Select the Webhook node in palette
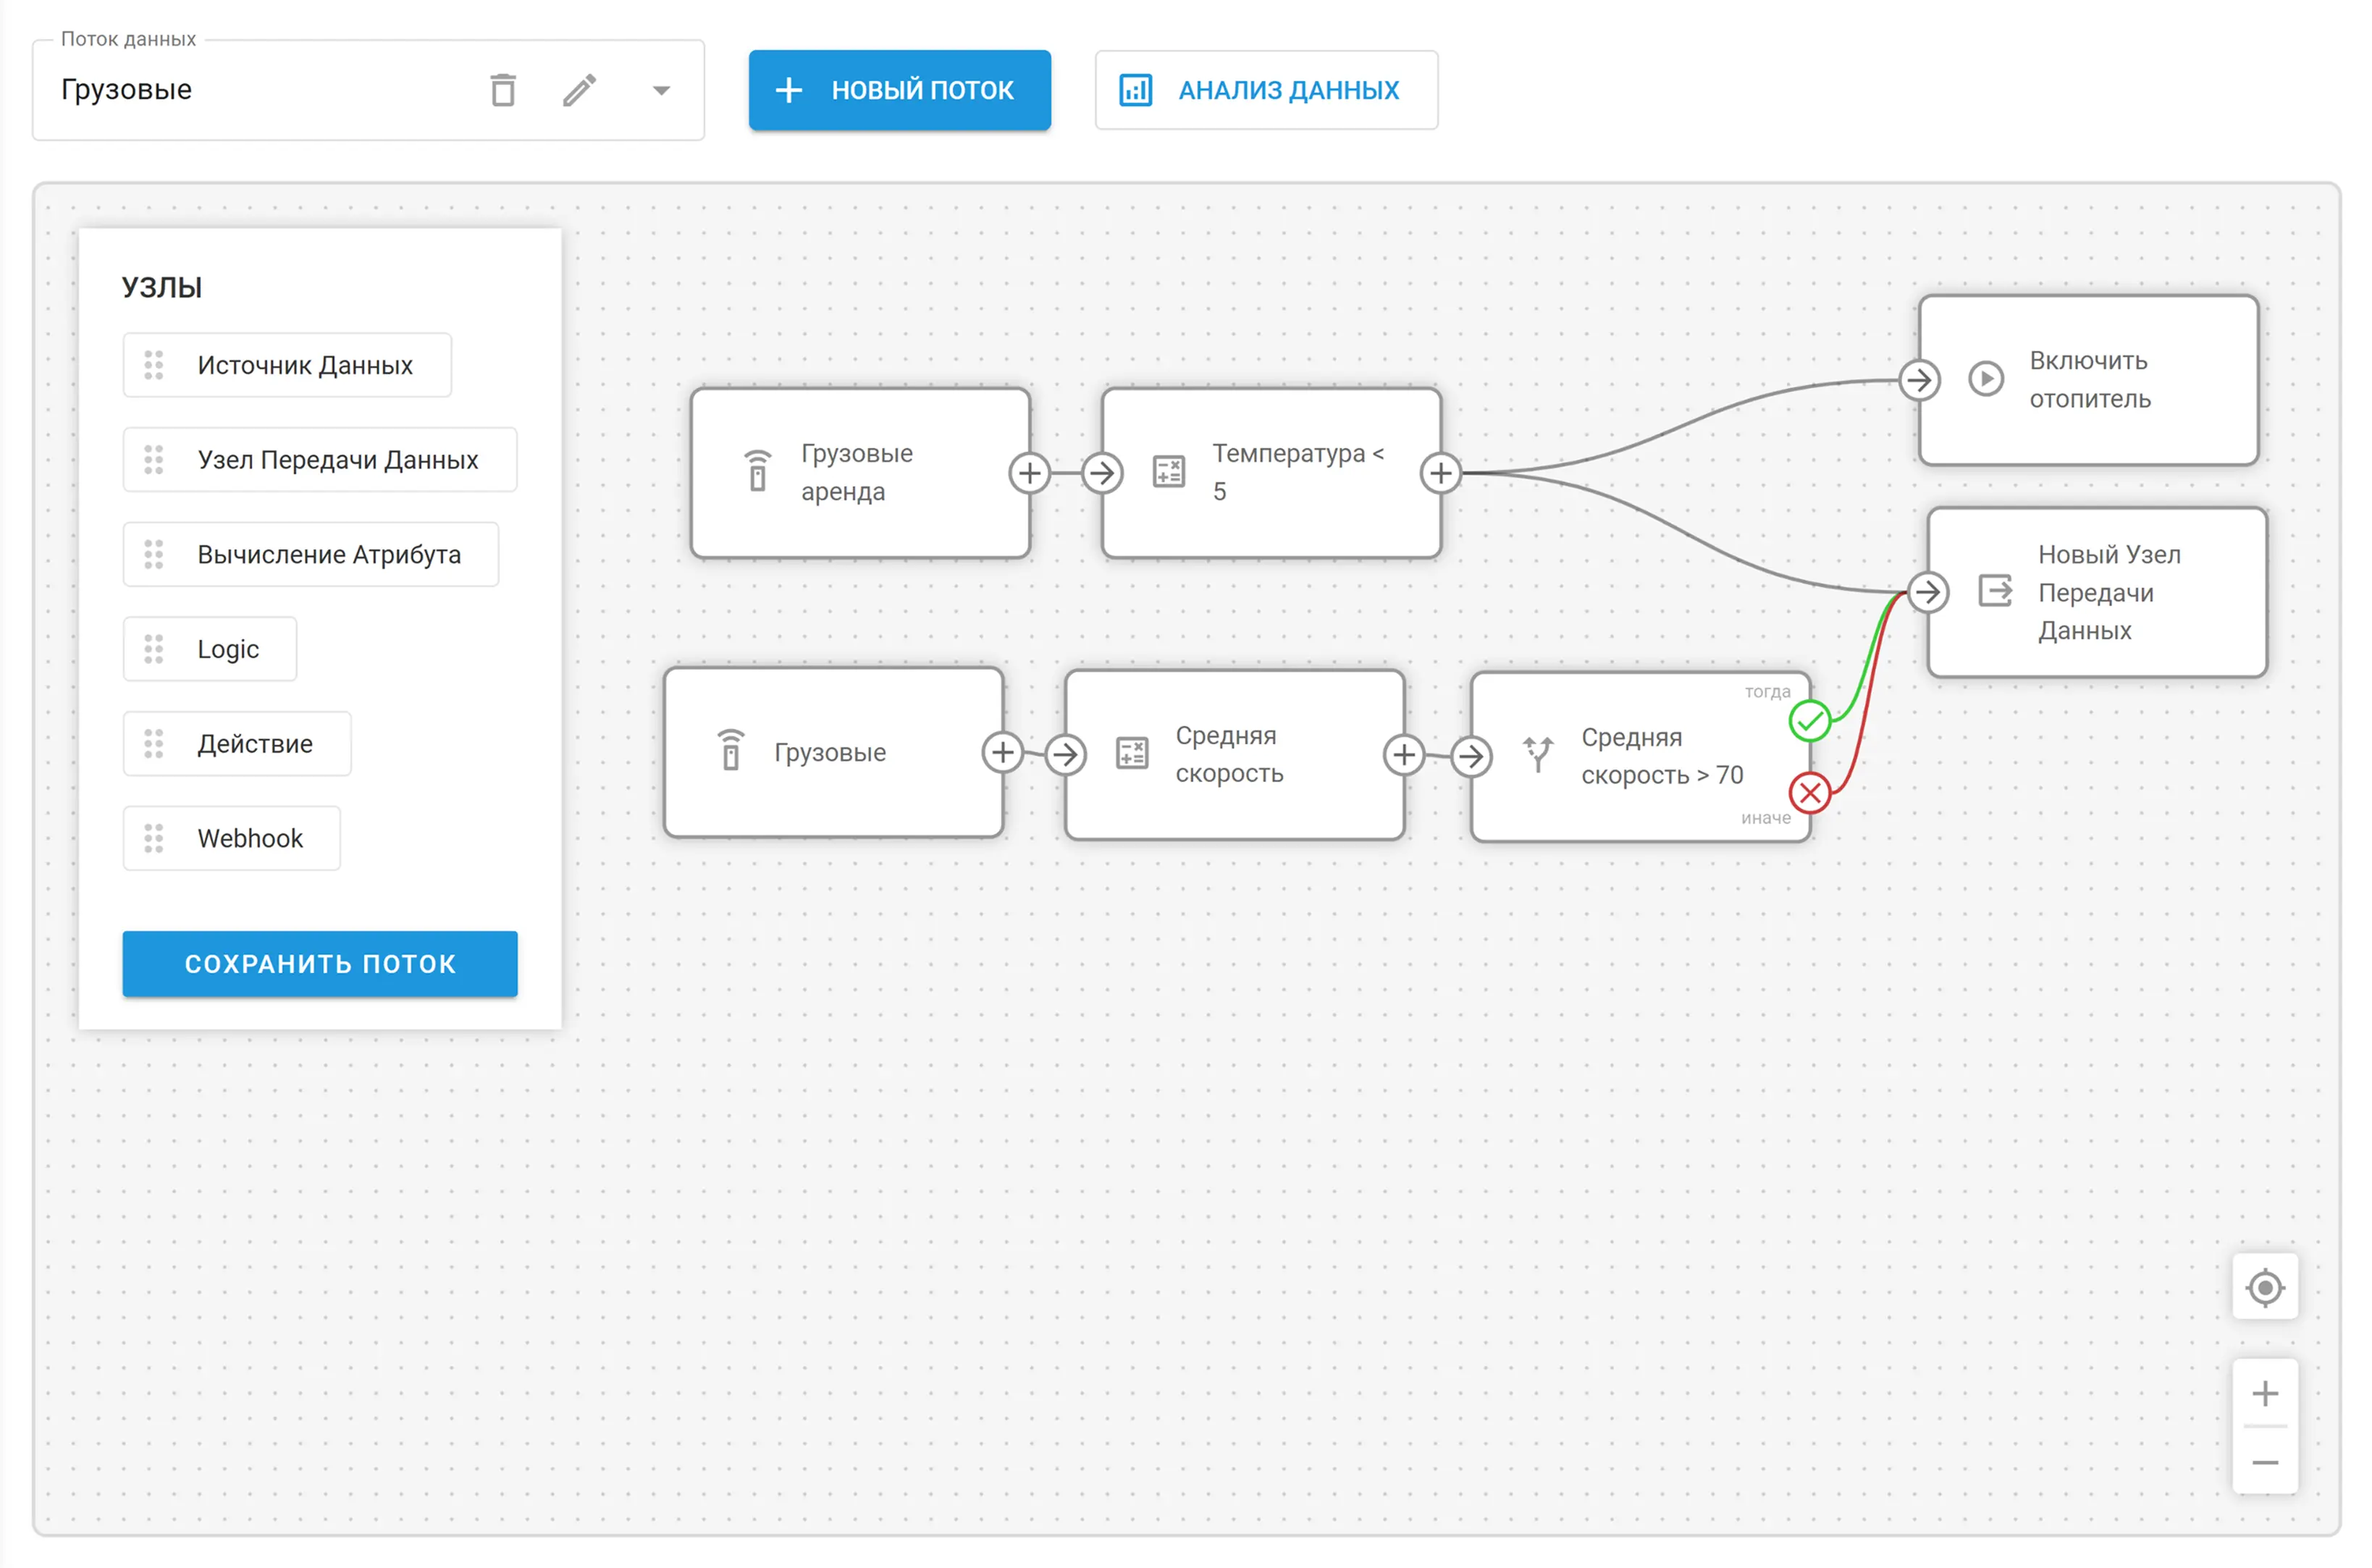 click(x=232, y=838)
